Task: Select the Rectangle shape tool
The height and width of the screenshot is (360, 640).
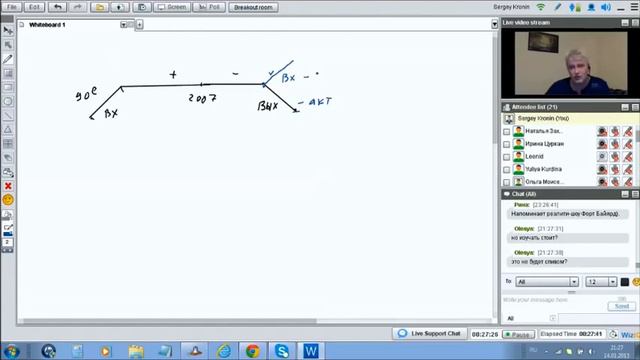Action: (x=8, y=87)
